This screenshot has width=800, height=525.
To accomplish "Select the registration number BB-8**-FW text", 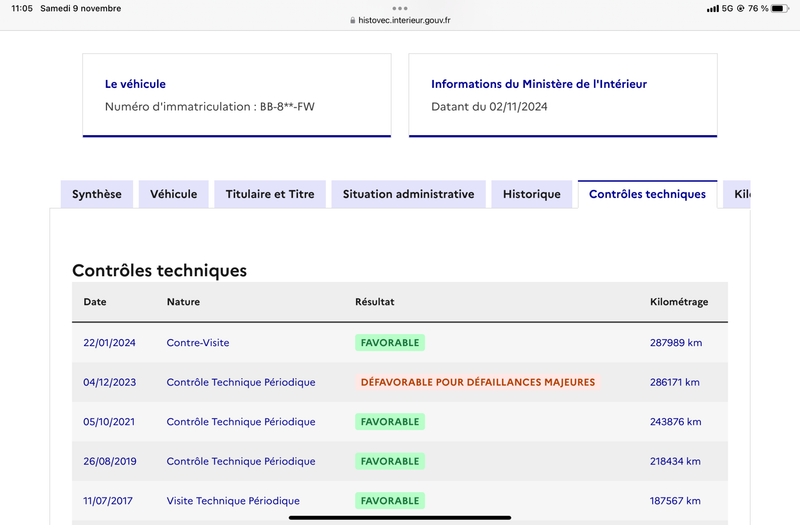I will click(x=287, y=107).
